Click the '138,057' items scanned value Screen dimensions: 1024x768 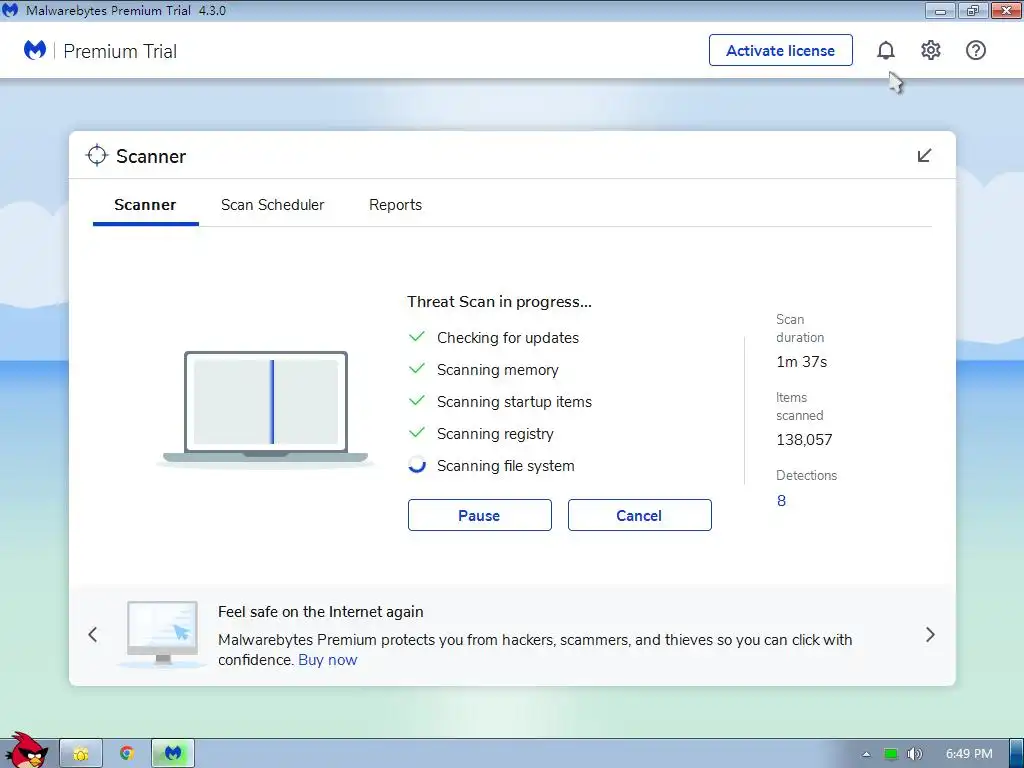[804, 440]
